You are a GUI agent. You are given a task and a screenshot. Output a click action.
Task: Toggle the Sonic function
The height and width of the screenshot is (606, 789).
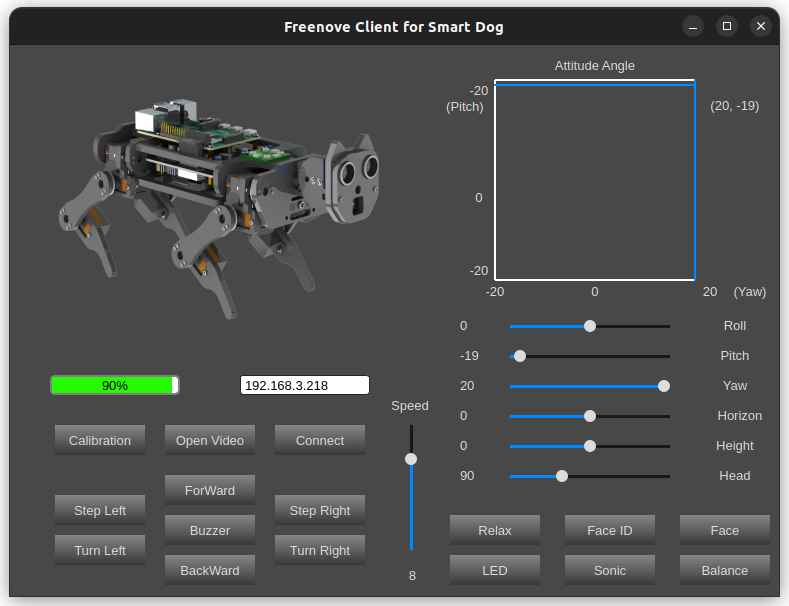[x=610, y=570]
